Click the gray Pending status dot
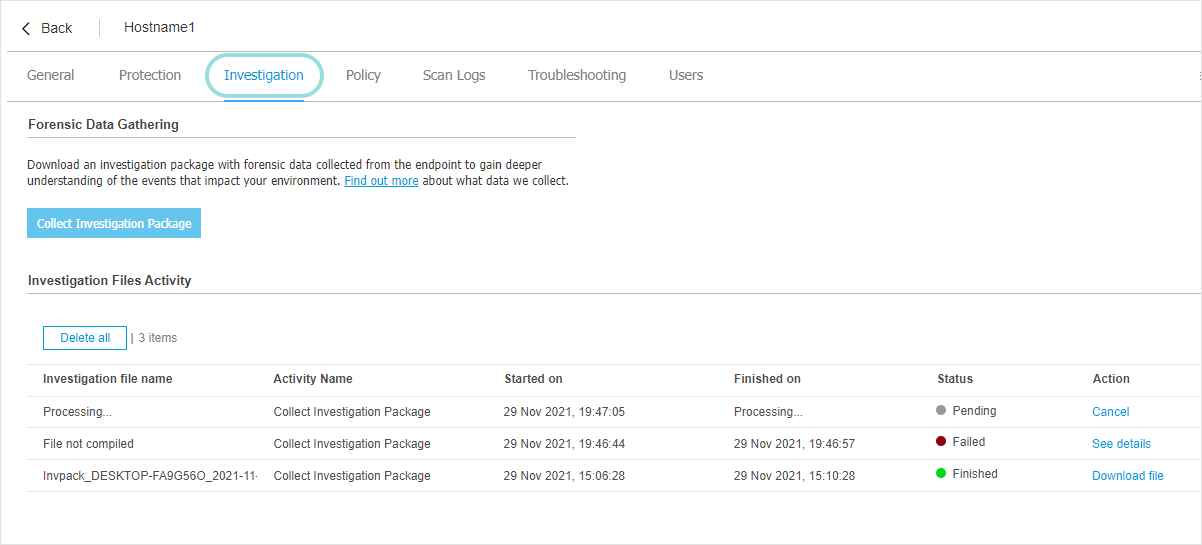Screen dimensions: 1202x545 pos(941,410)
